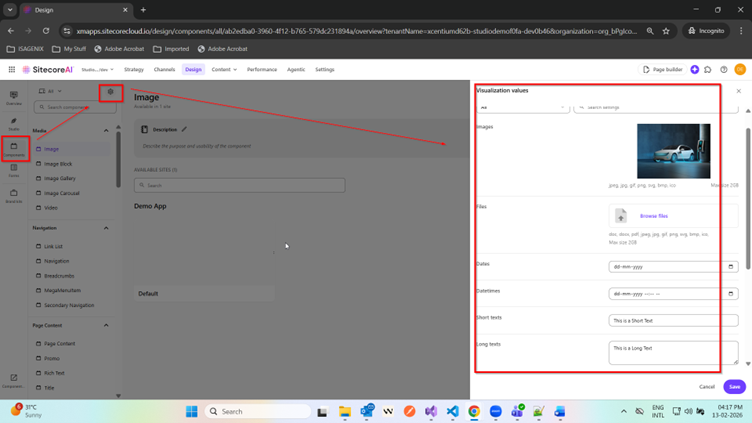Click the file upload icon beside Browse files

621,216
